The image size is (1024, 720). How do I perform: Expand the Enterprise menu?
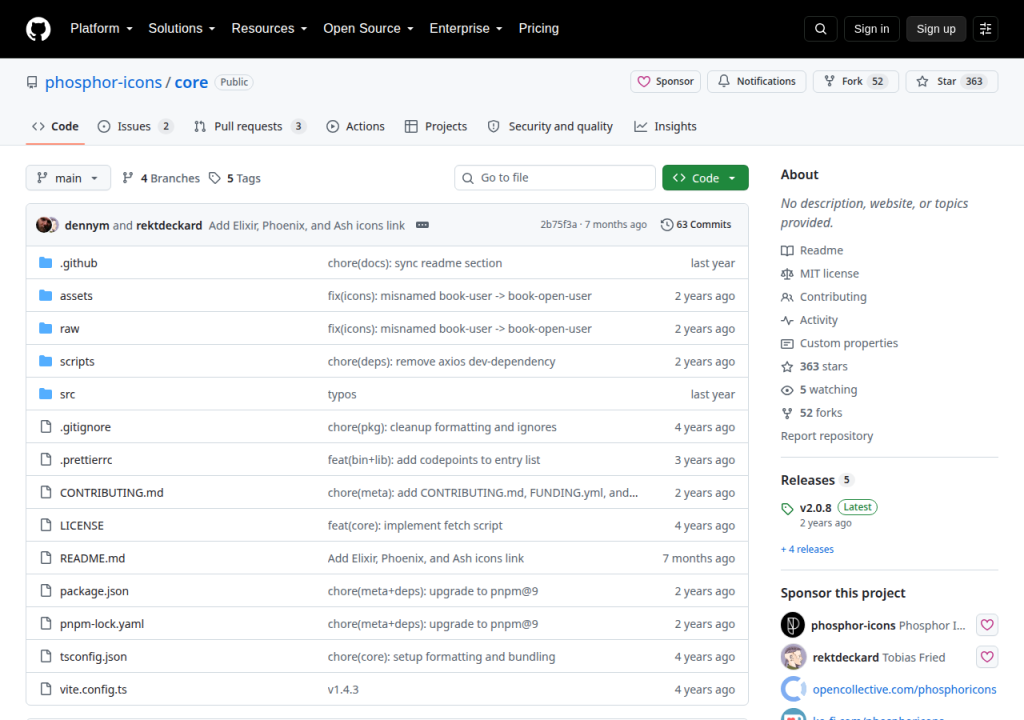click(x=466, y=29)
